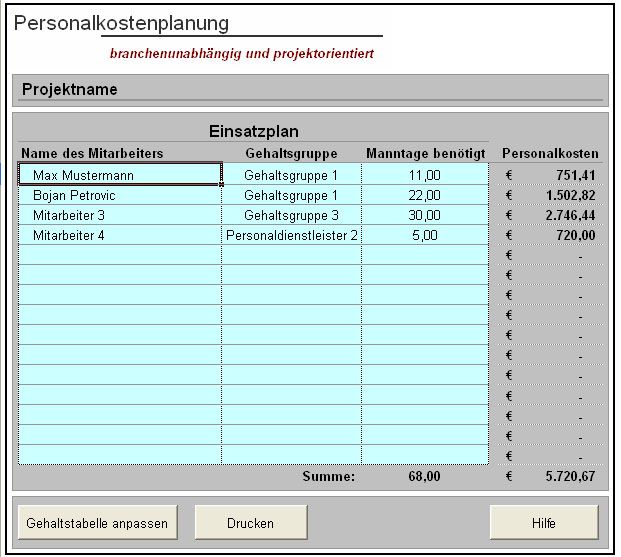Click the Einsatzplan heading
The height and width of the screenshot is (557, 621).
coord(253,131)
